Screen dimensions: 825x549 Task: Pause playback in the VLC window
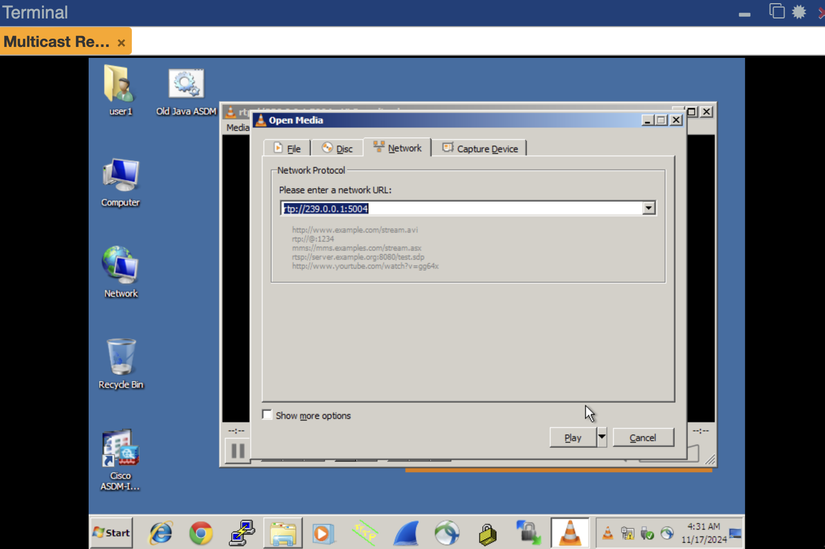(238, 451)
